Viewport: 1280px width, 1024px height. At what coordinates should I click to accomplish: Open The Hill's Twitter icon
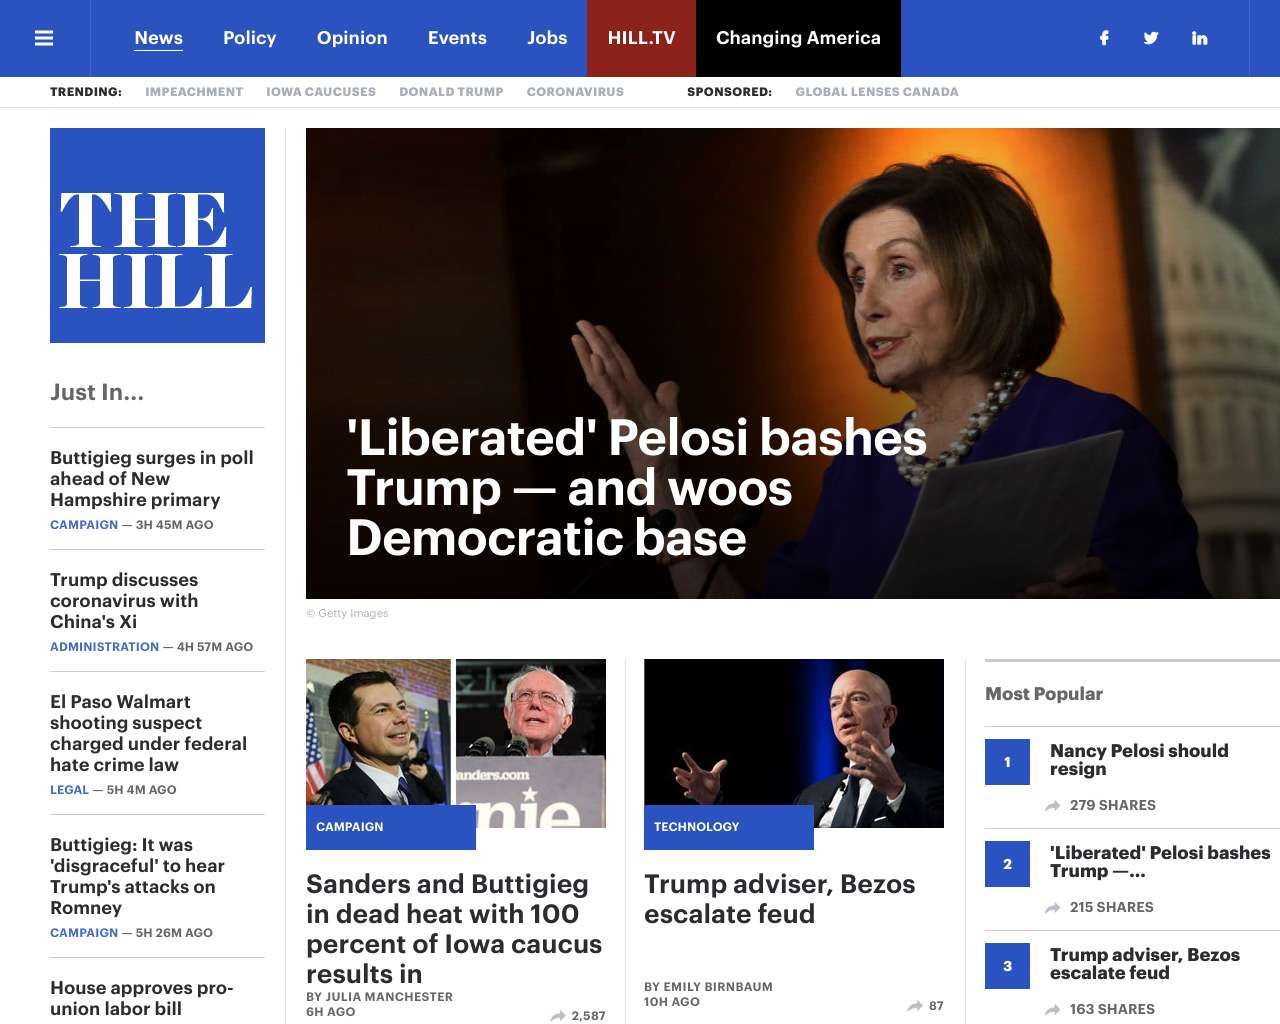coord(1151,38)
